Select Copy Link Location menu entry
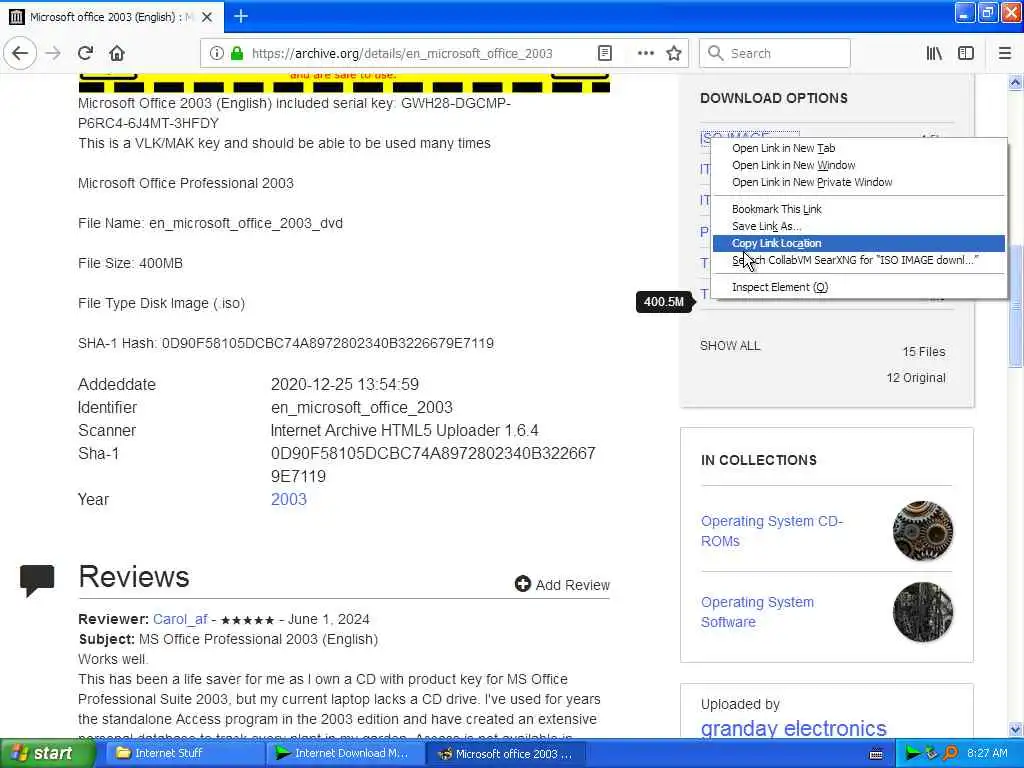 859,243
